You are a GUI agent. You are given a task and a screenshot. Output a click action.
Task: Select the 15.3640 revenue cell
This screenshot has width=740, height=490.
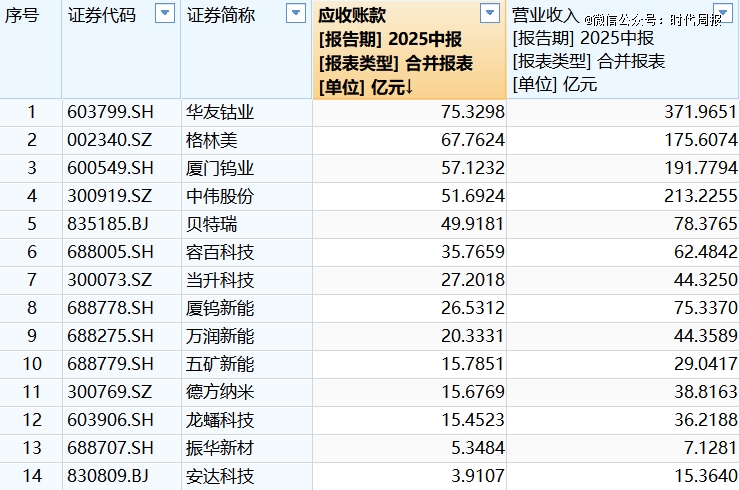704,476
